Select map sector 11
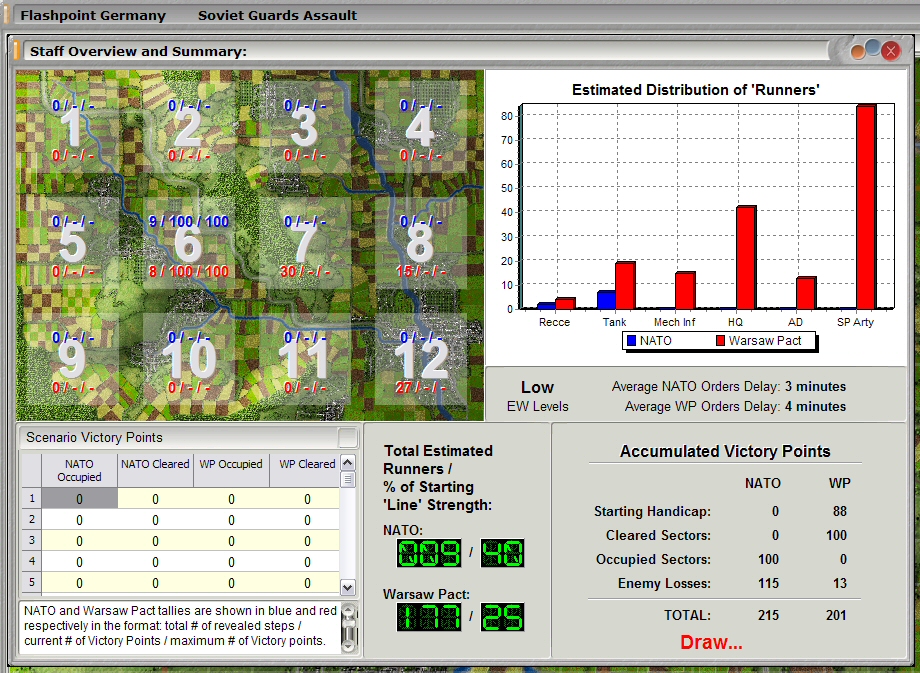Viewport: 920px width, 673px height. [305, 359]
